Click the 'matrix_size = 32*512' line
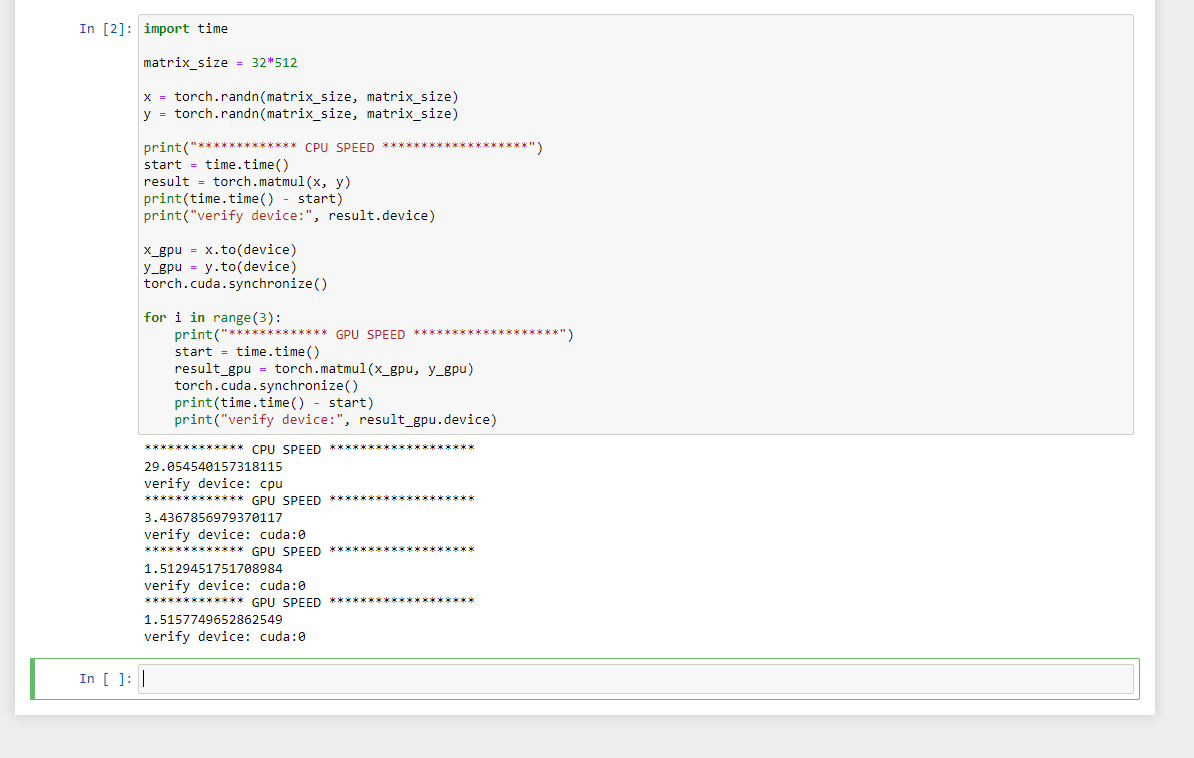 click(x=221, y=62)
